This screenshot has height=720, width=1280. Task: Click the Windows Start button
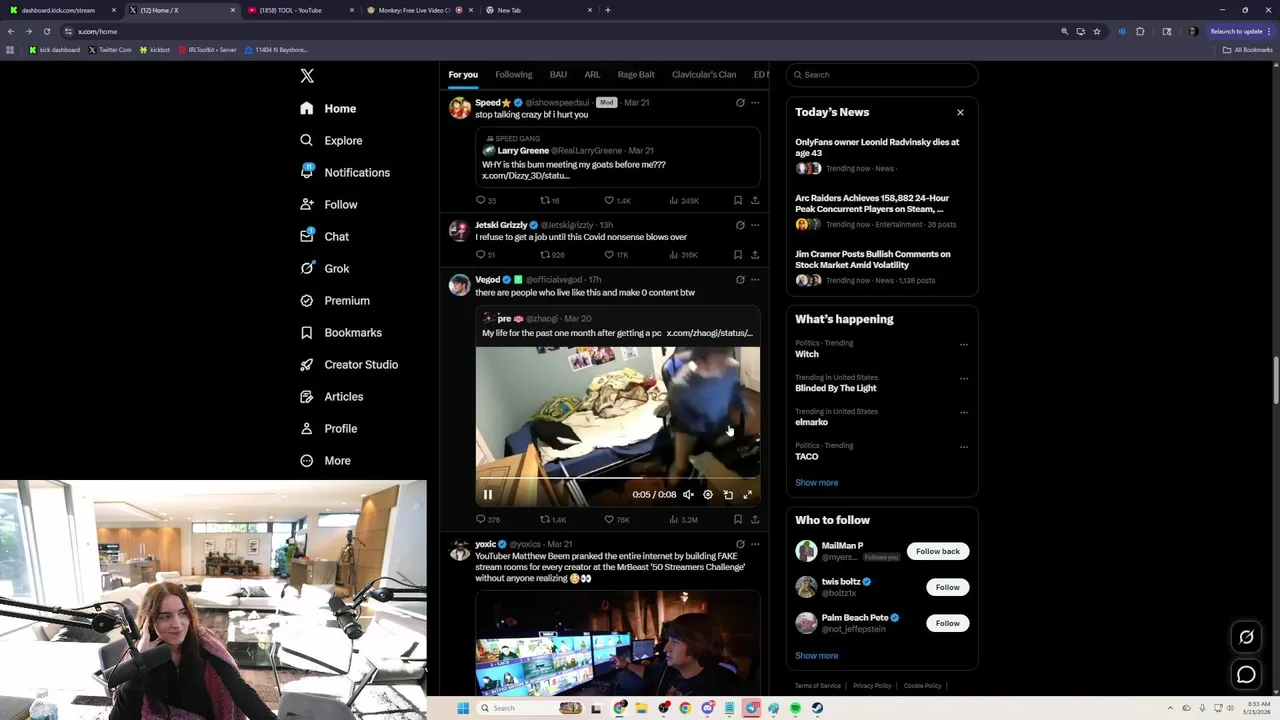(x=463, y=708)
